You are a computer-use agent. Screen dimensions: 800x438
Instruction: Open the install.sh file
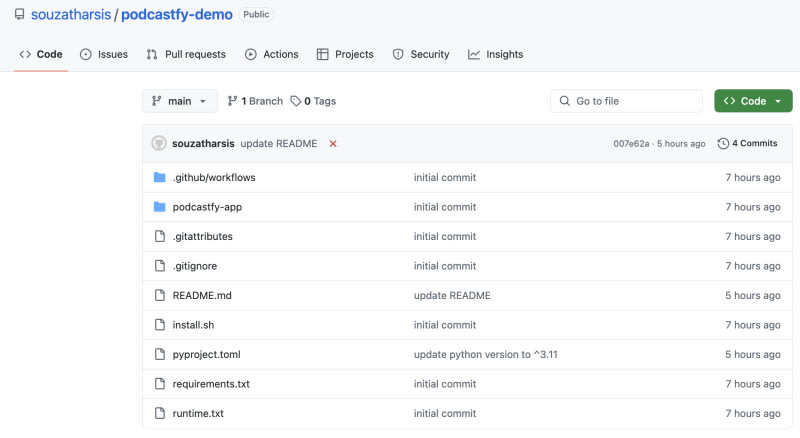point(191,325)
